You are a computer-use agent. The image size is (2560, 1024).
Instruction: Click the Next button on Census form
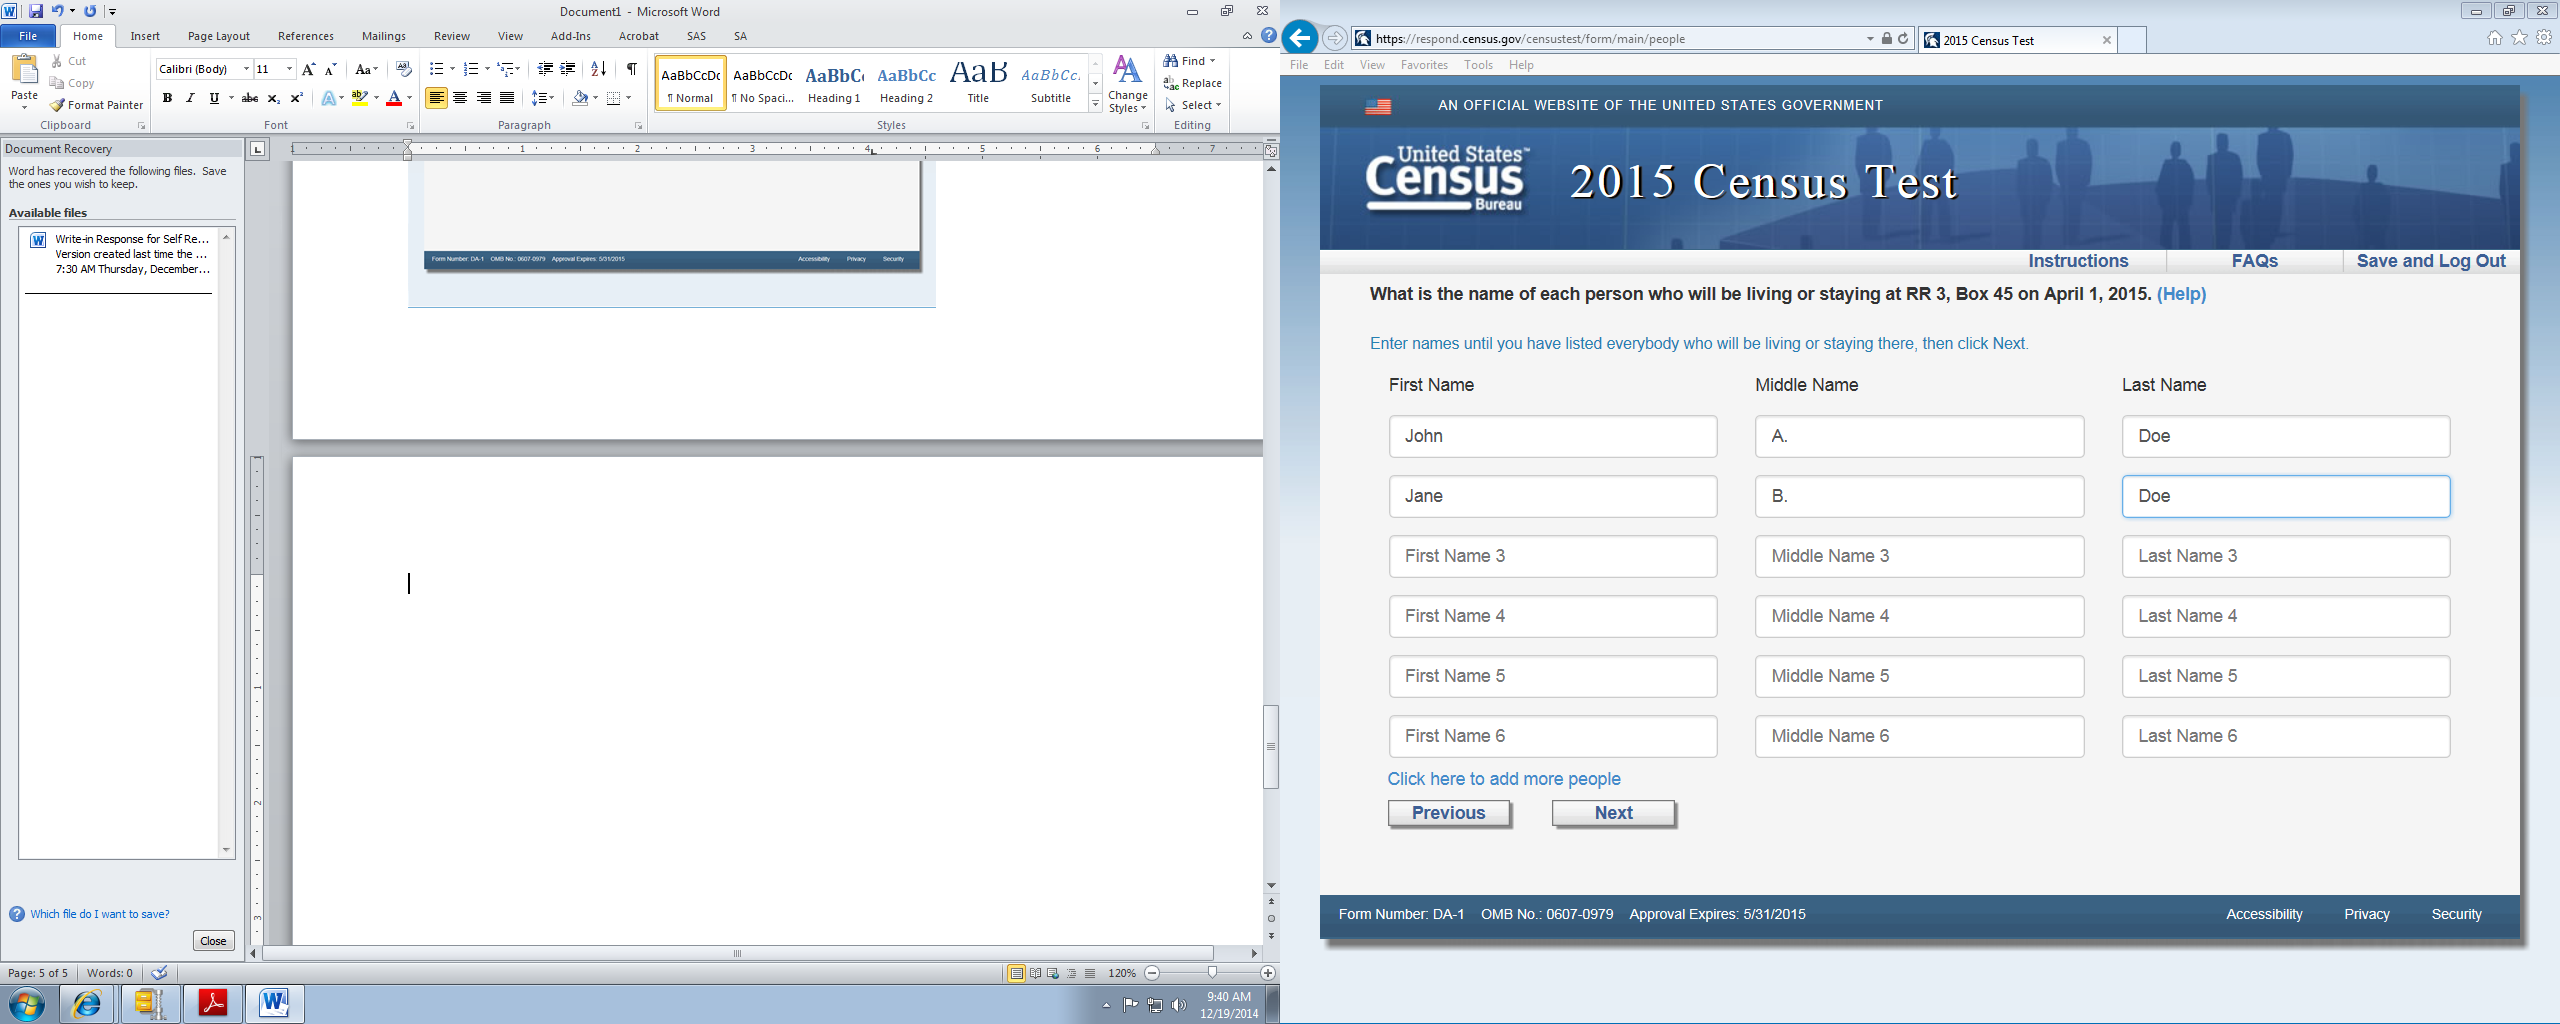[1613, 813]
